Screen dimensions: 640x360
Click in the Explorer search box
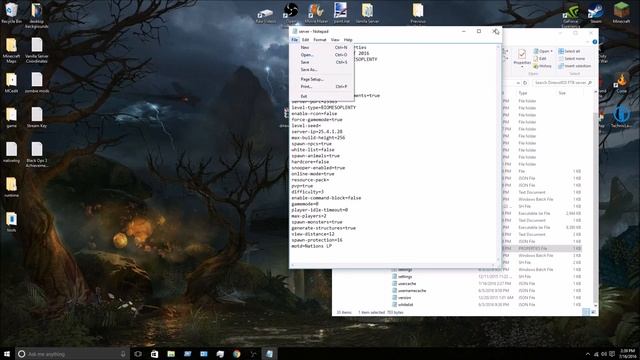point(563,82)
